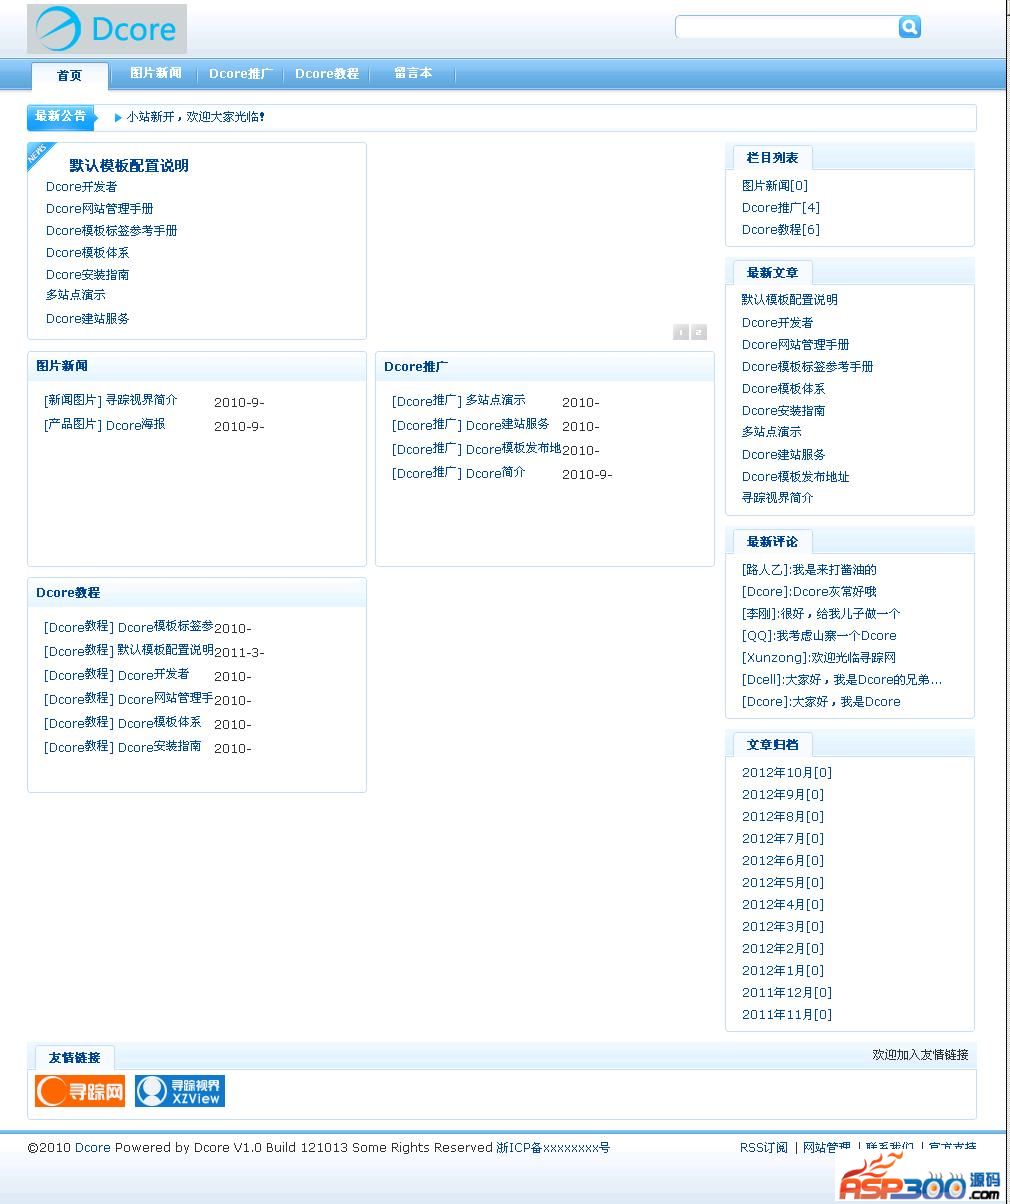Open Dcore模板体系 in 最新文章 sidebar

(x=784, y=389)
